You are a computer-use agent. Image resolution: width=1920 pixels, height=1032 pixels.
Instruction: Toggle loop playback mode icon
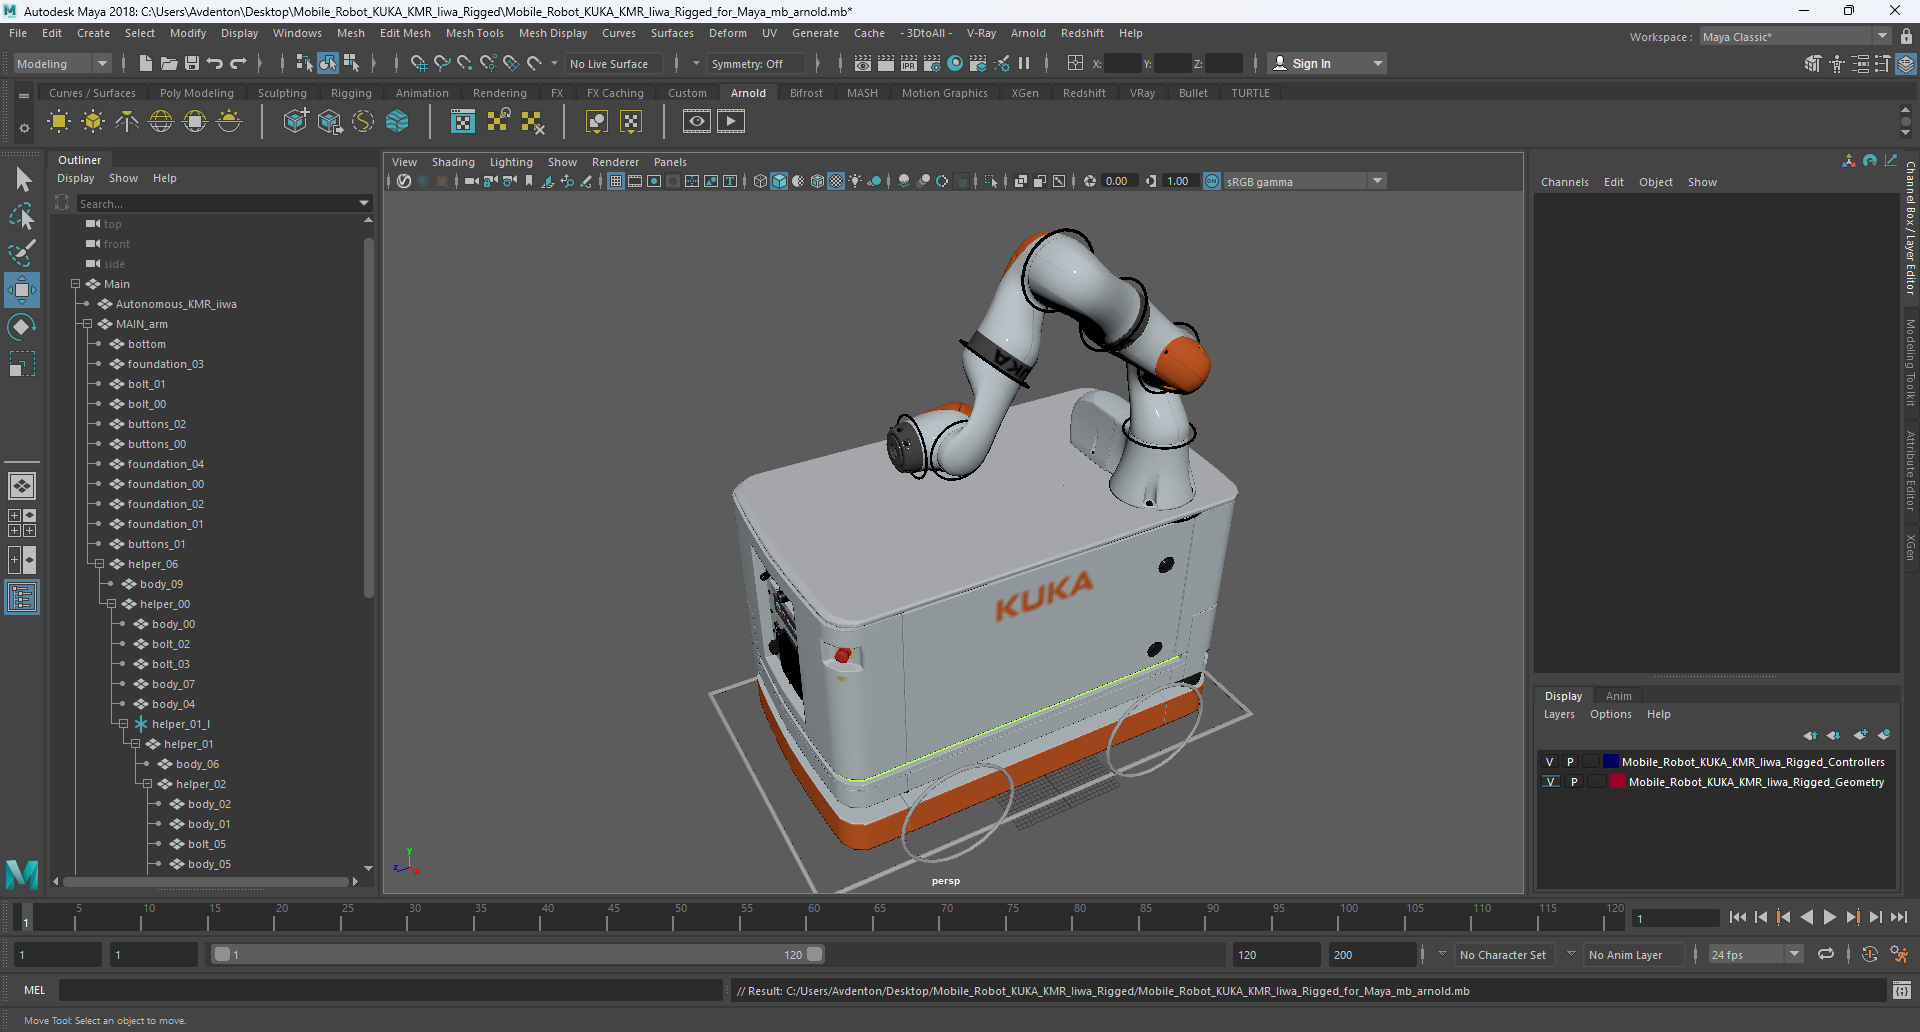coord(1826,954)
